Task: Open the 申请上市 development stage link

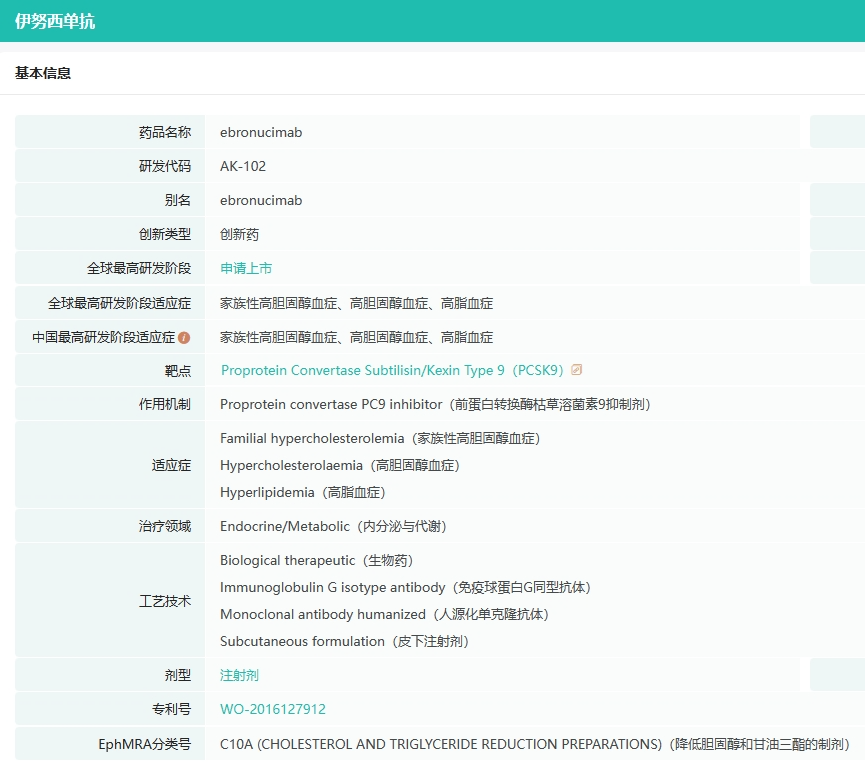Action: tap(246, 268)
